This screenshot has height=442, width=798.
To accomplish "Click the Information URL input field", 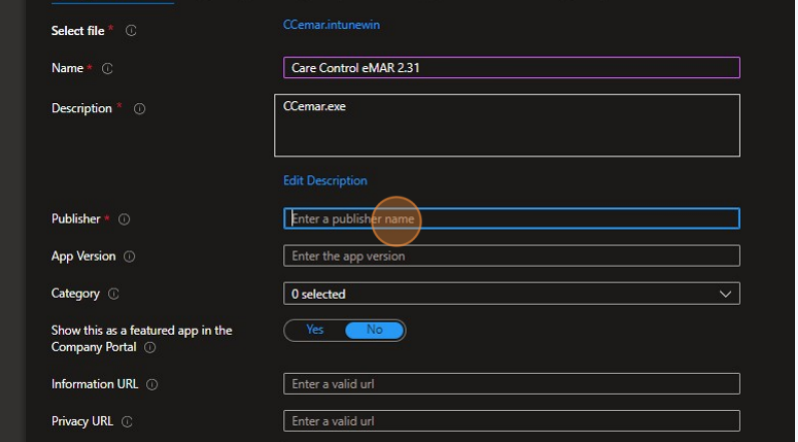I will (511, 384).
